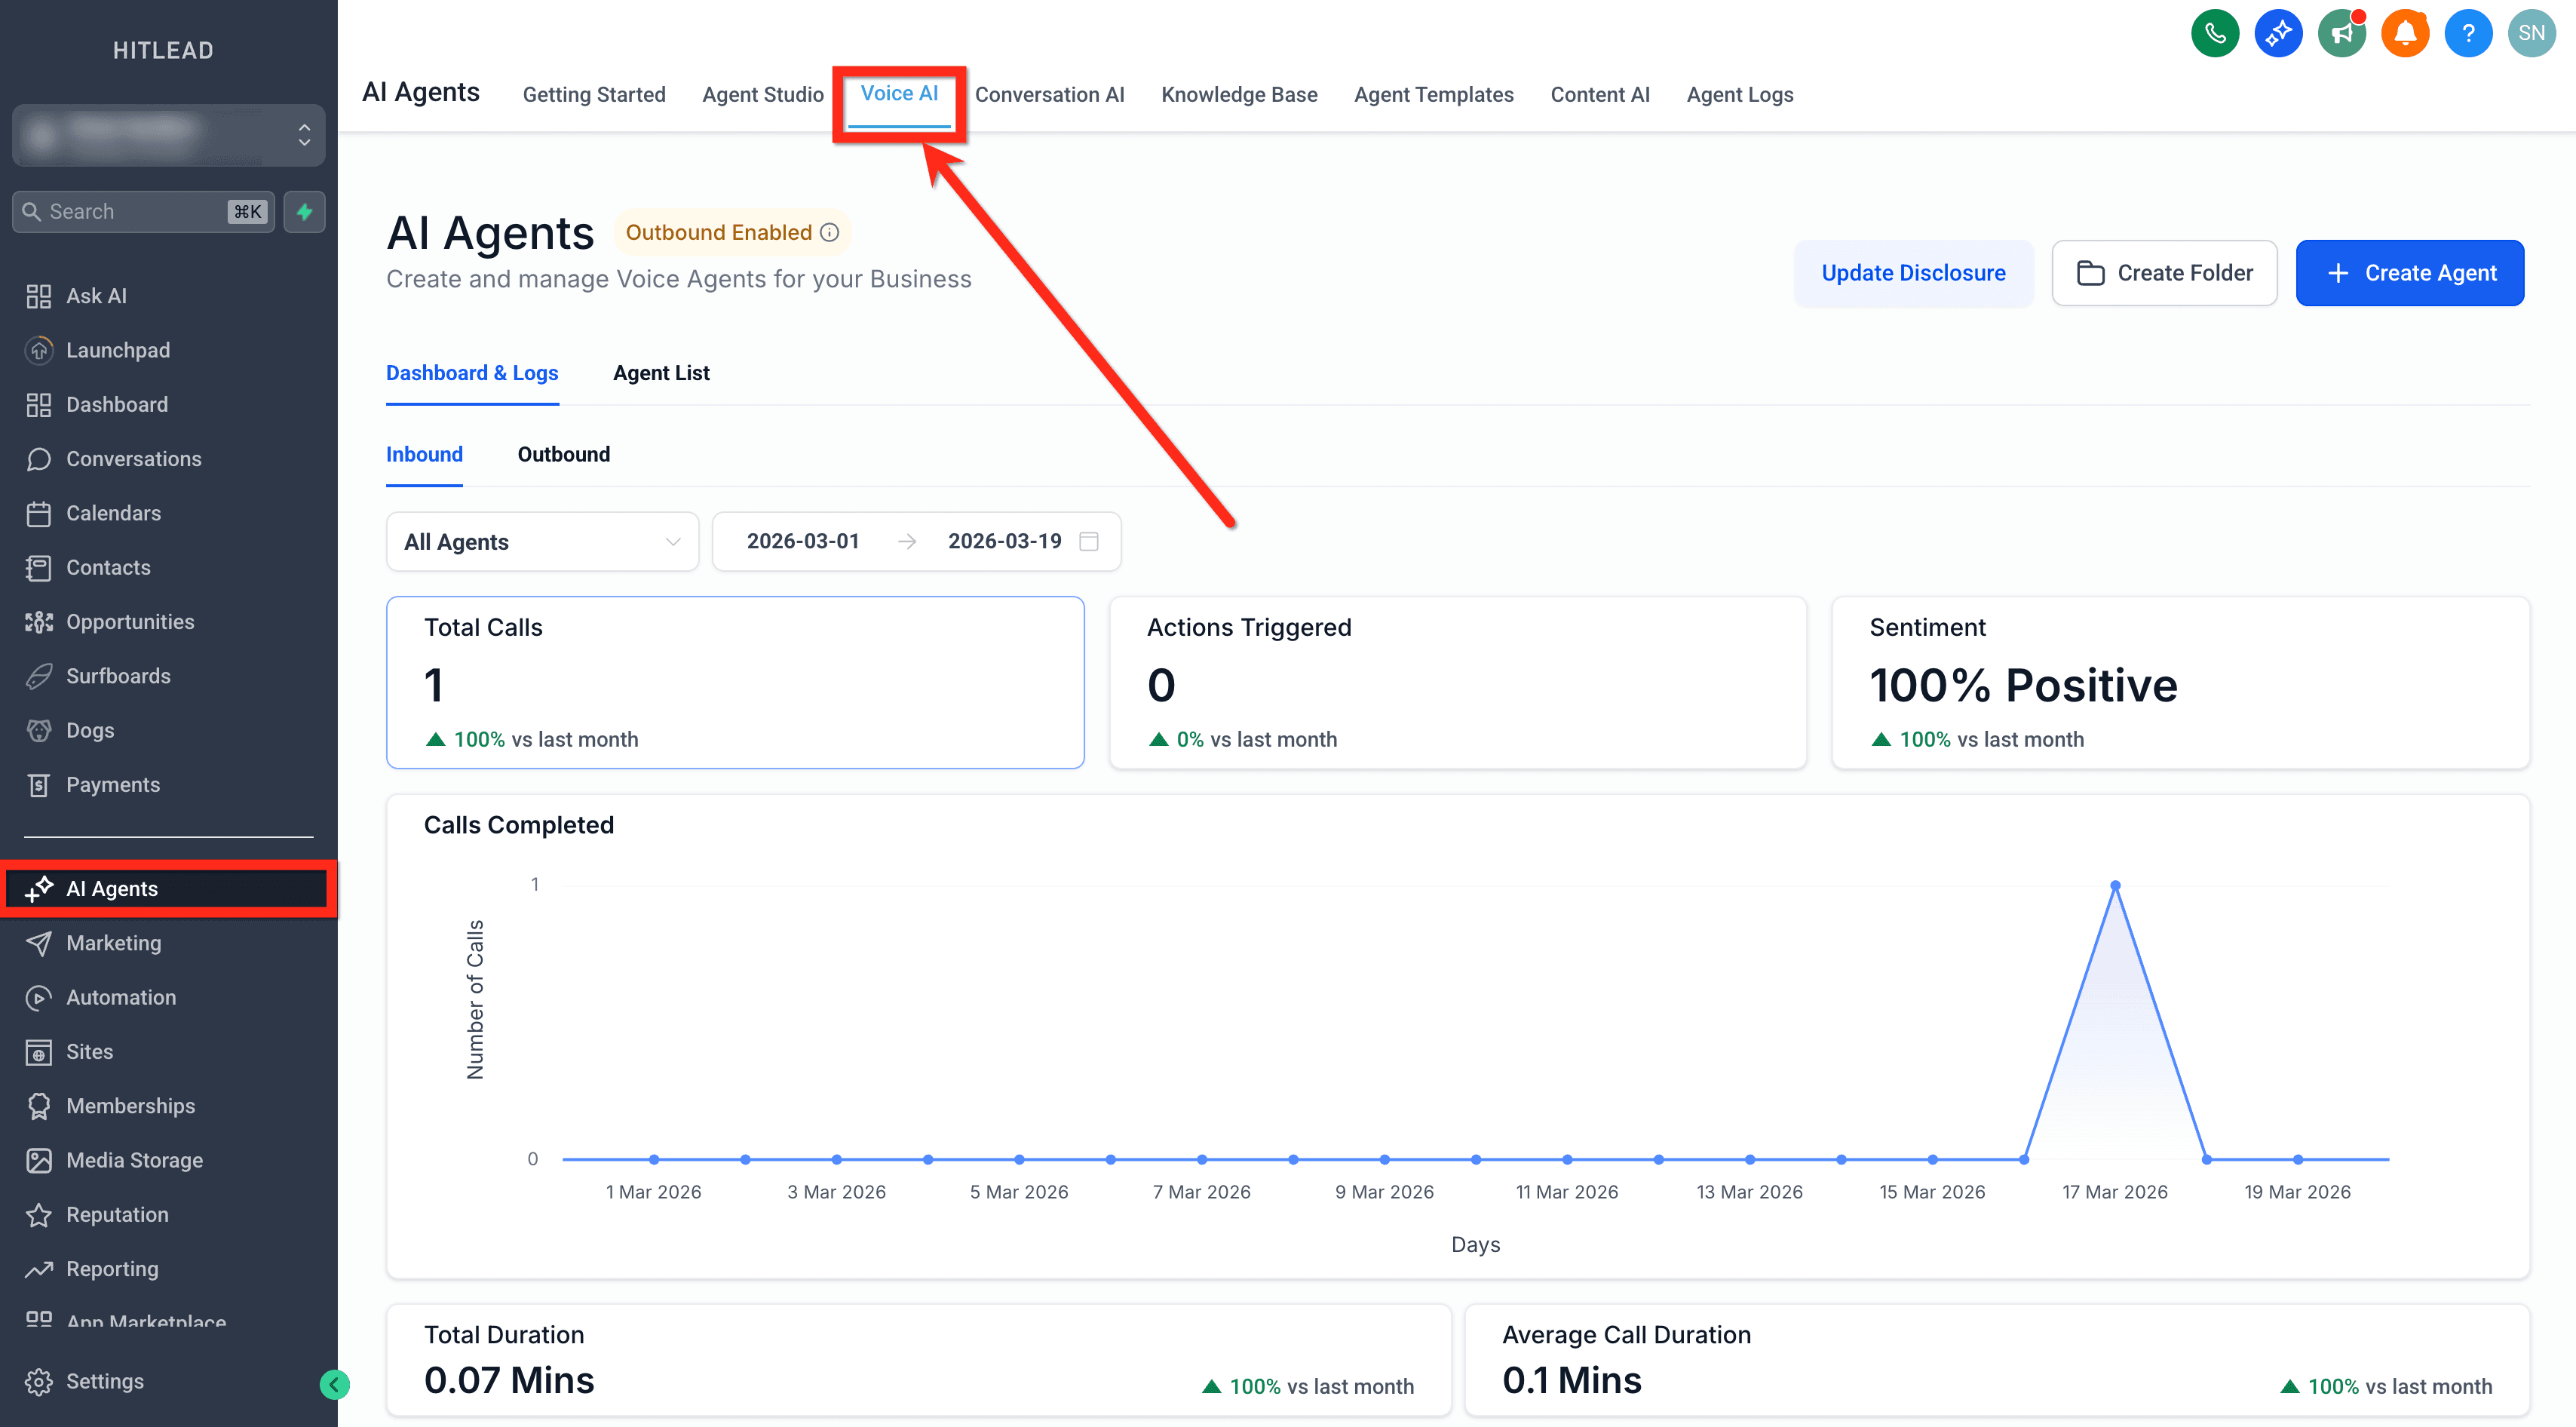Click the Create Folder button
2576x1427 pixels.
coord(2164,273)
